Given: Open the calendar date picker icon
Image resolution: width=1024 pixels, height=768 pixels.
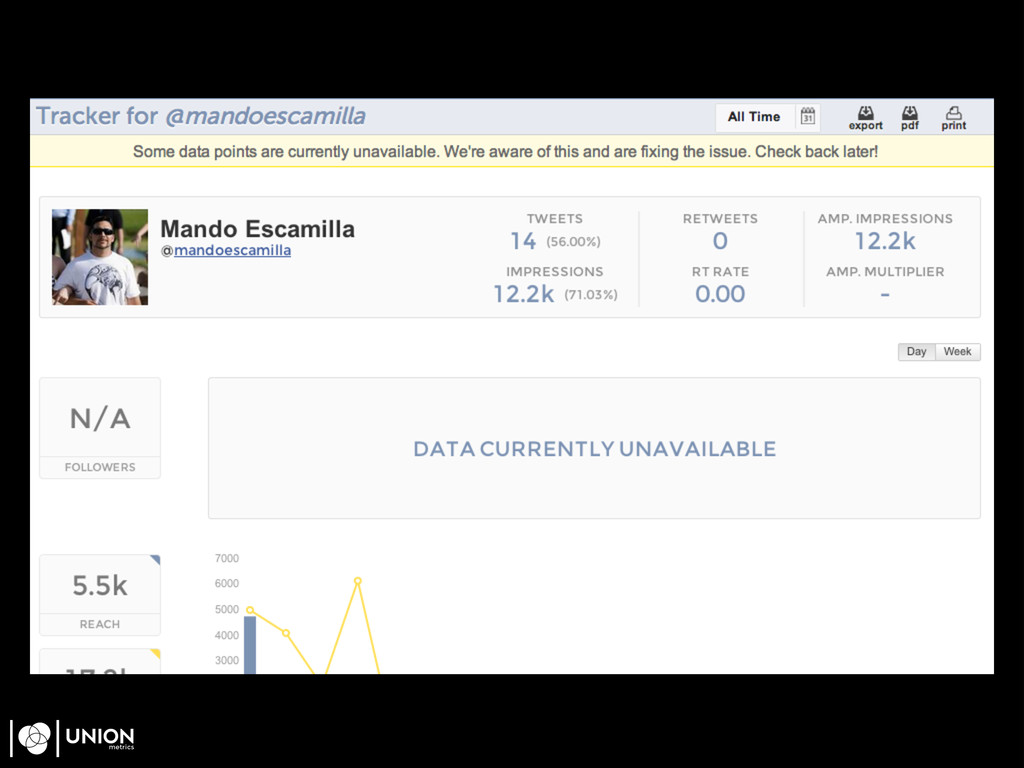Looking at the screenshot, I should coord(807,117).
